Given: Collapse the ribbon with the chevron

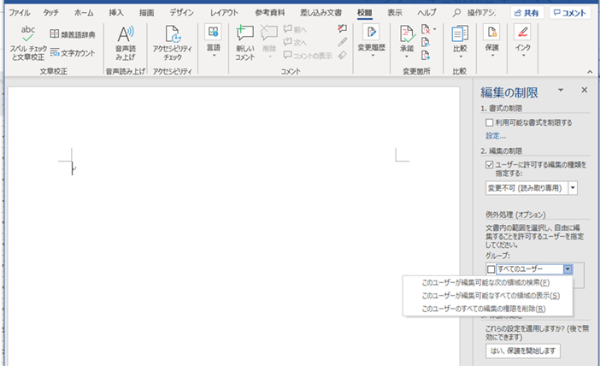Looking at the screenshot, I should (590, 72).
